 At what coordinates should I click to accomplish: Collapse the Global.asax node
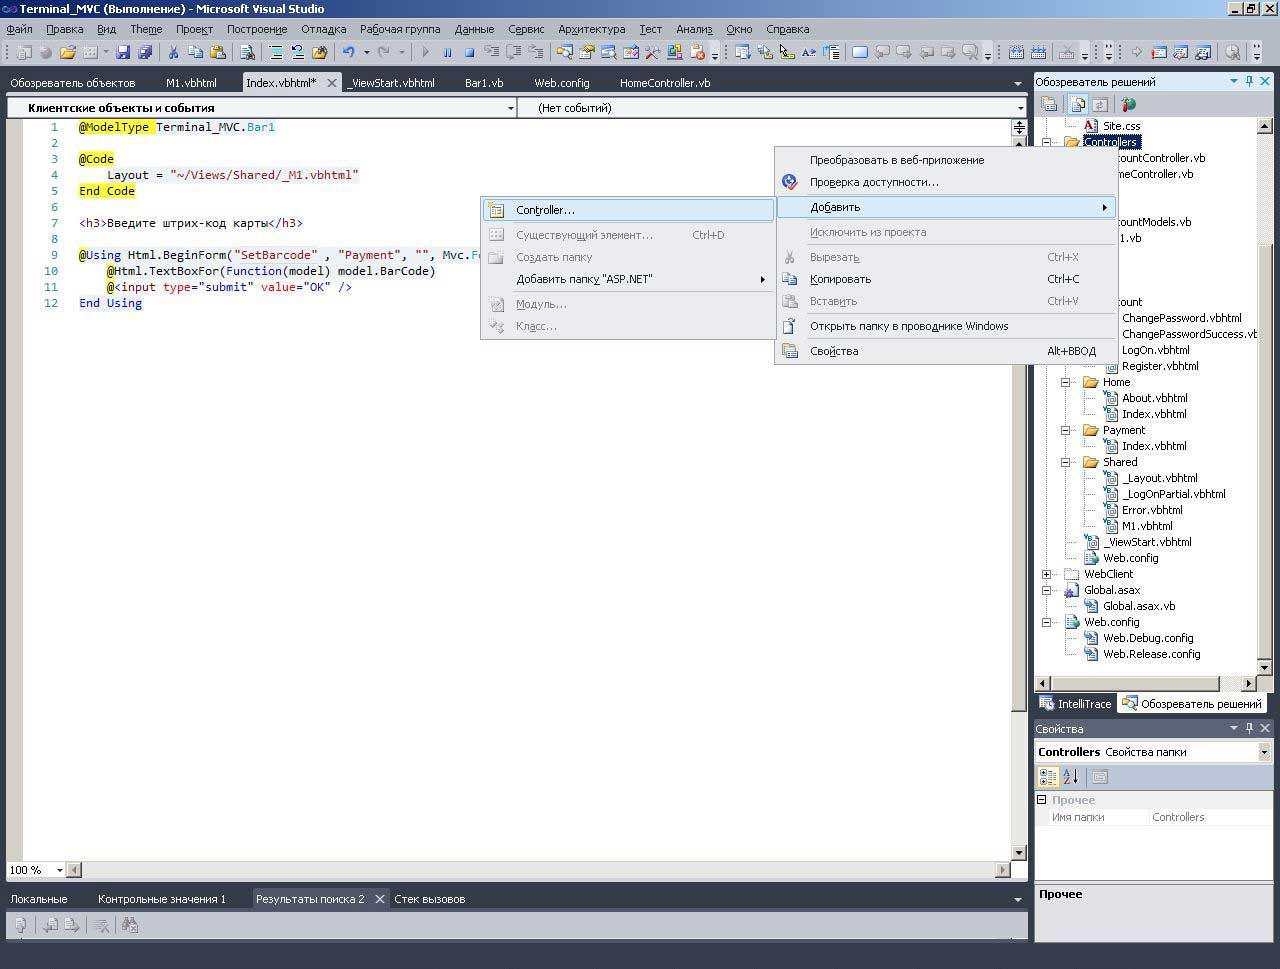tap(1047, 590)
